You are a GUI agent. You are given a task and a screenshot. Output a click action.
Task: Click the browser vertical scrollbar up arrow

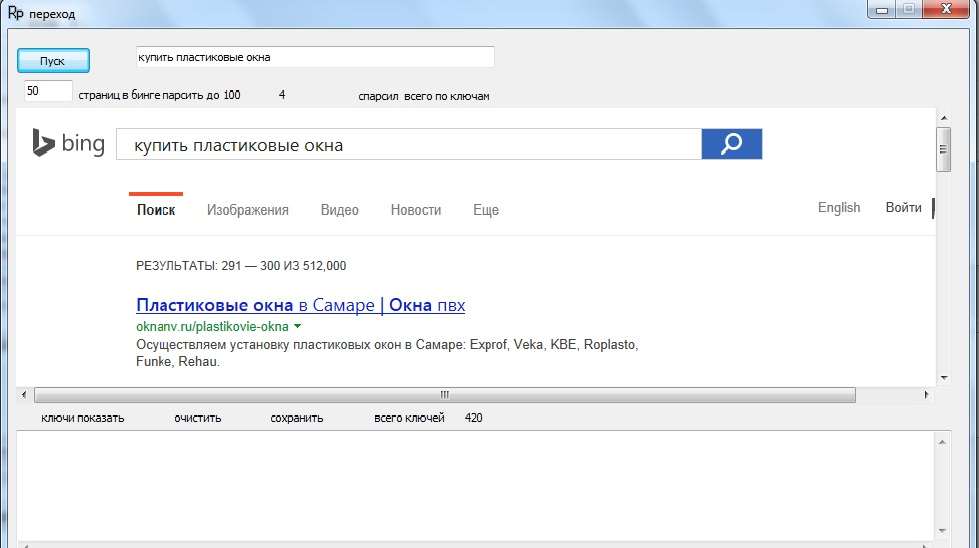click(944, 117)
